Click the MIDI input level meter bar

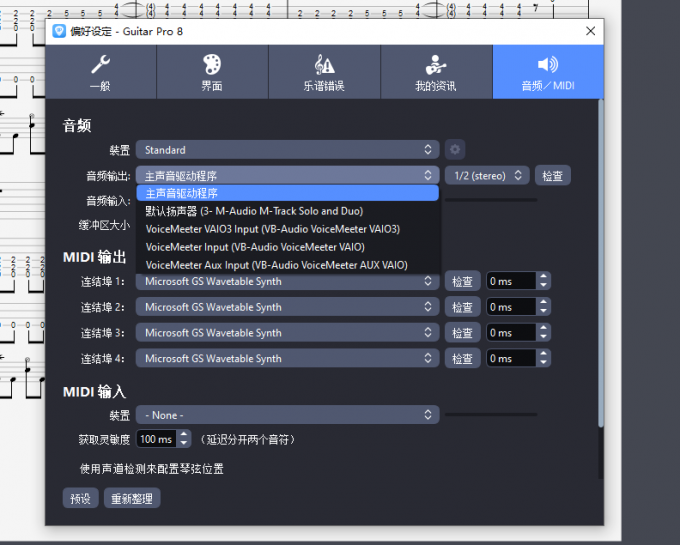[491, 414]
